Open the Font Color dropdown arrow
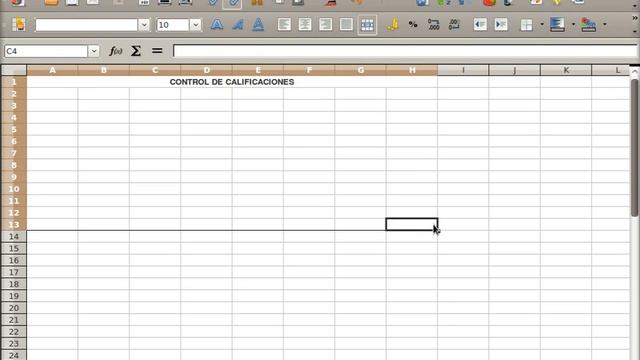The height and width of the screenshot is (360, 640). [604, 24]
